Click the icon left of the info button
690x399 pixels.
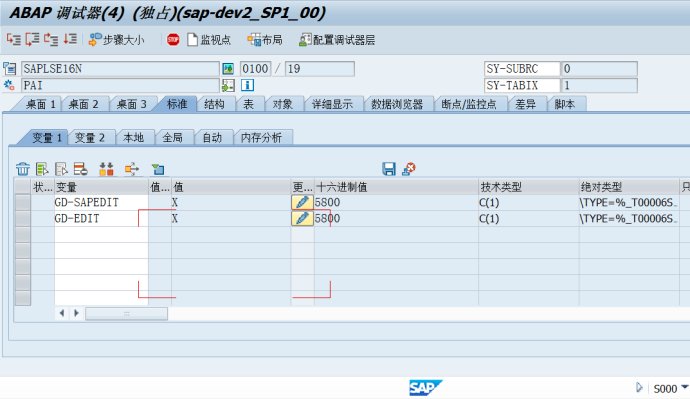[x=228, y=85]
